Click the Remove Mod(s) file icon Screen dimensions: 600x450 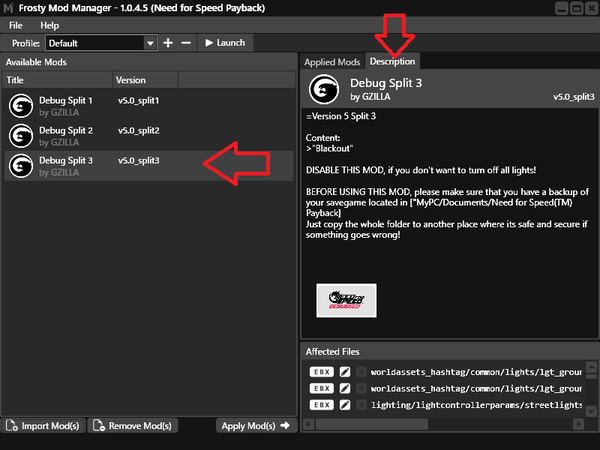(99, 426)
